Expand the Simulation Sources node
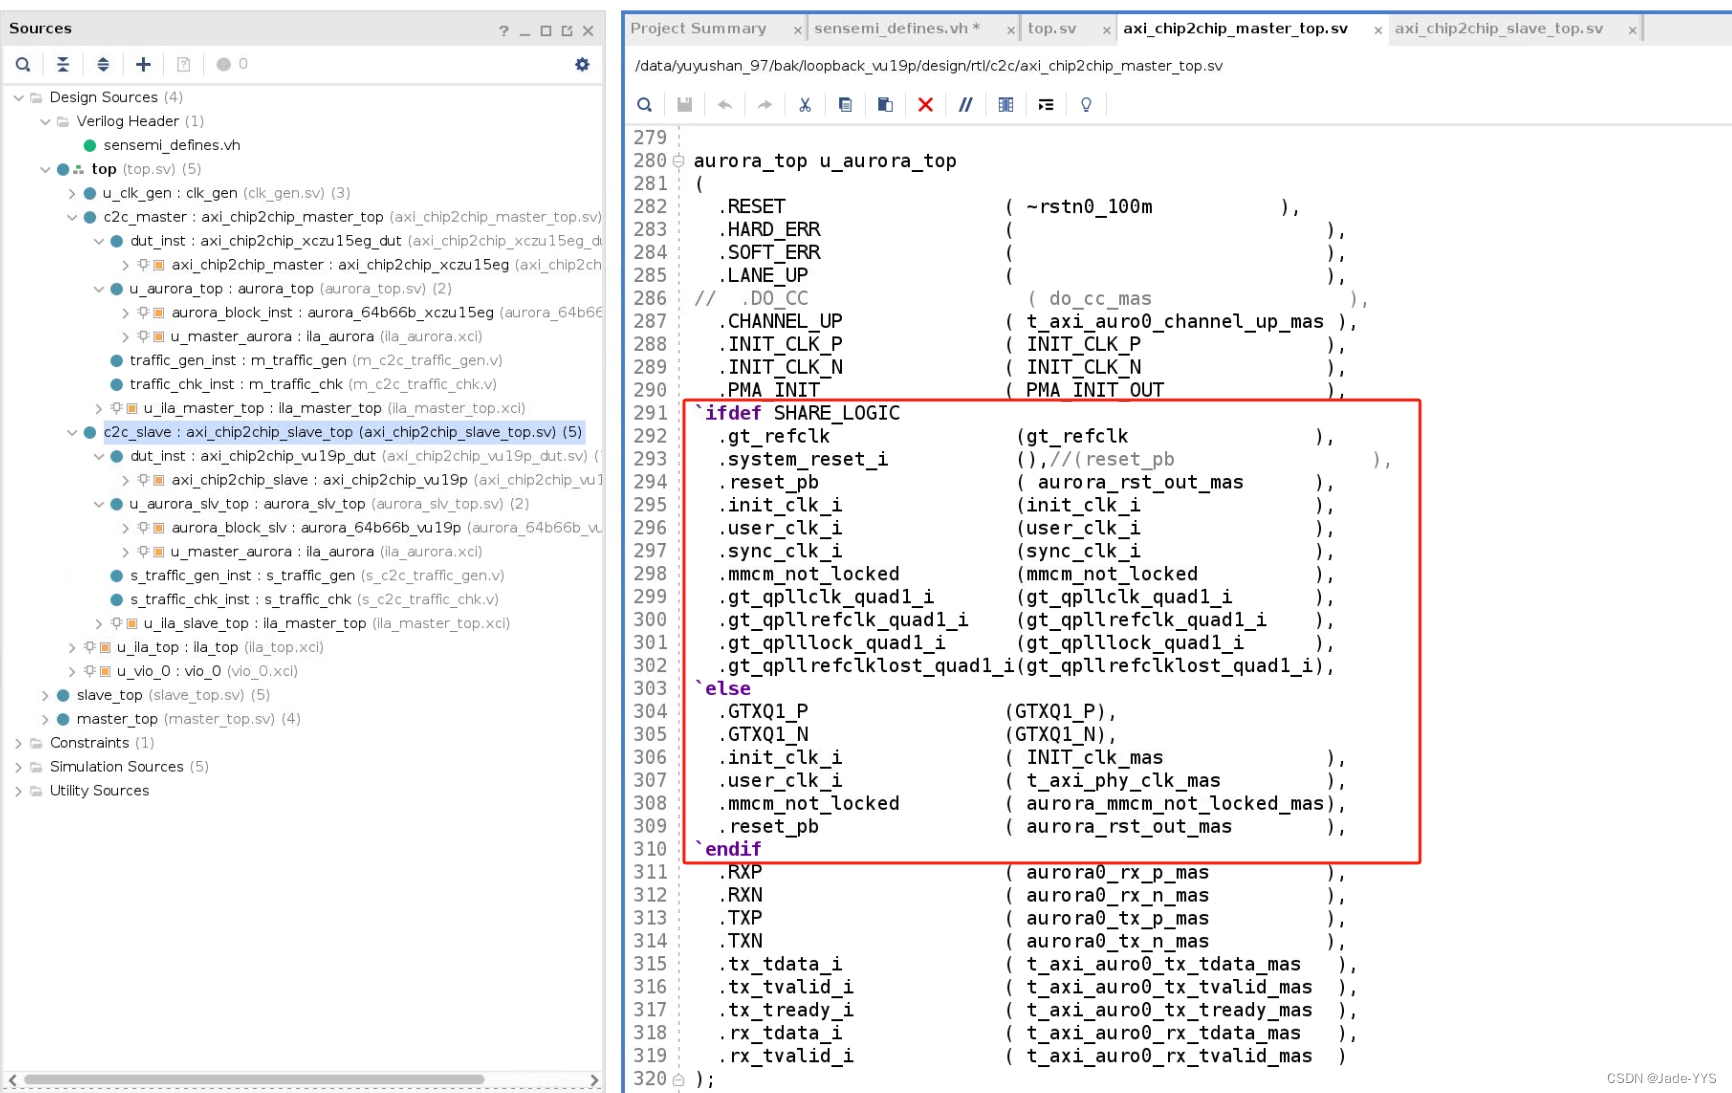This screenshot has height=1093, width=1732. point(17,766)
